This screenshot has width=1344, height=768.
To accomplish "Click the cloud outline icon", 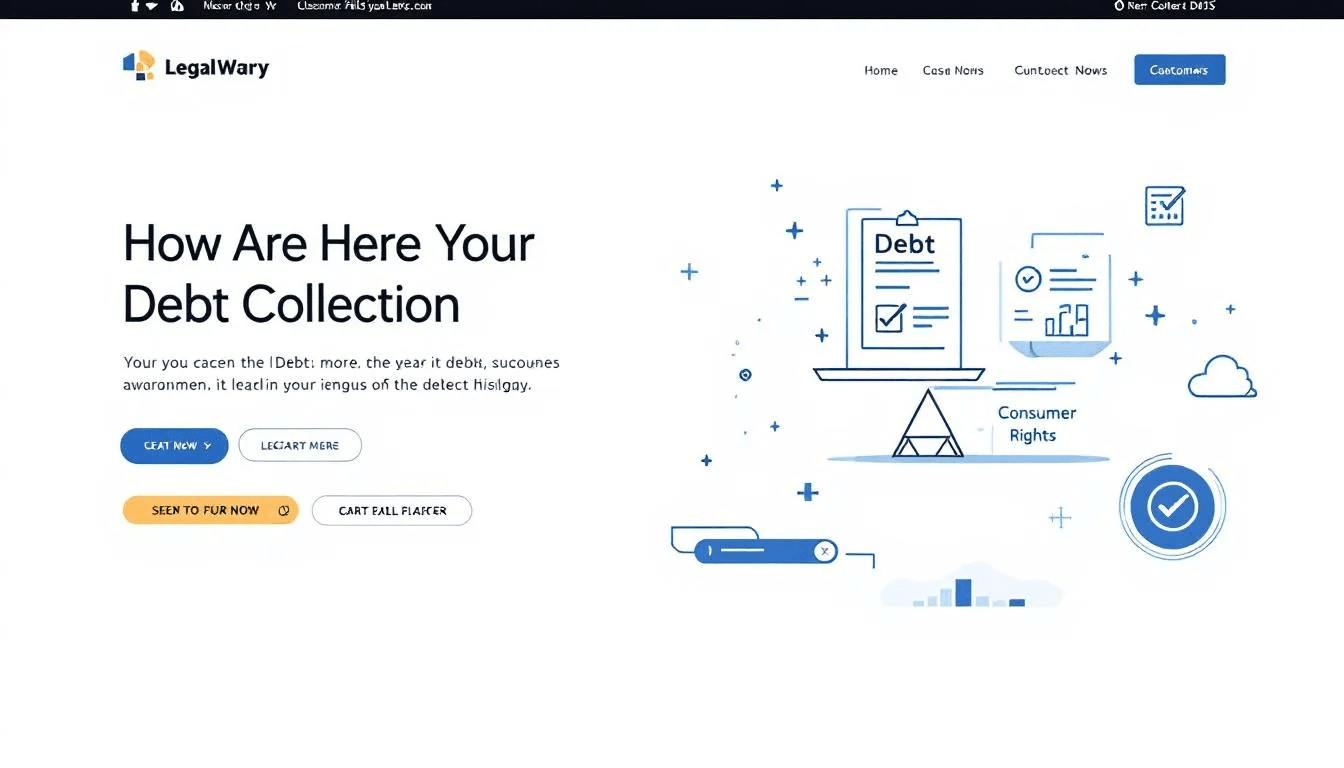I will pos(1221,378).
